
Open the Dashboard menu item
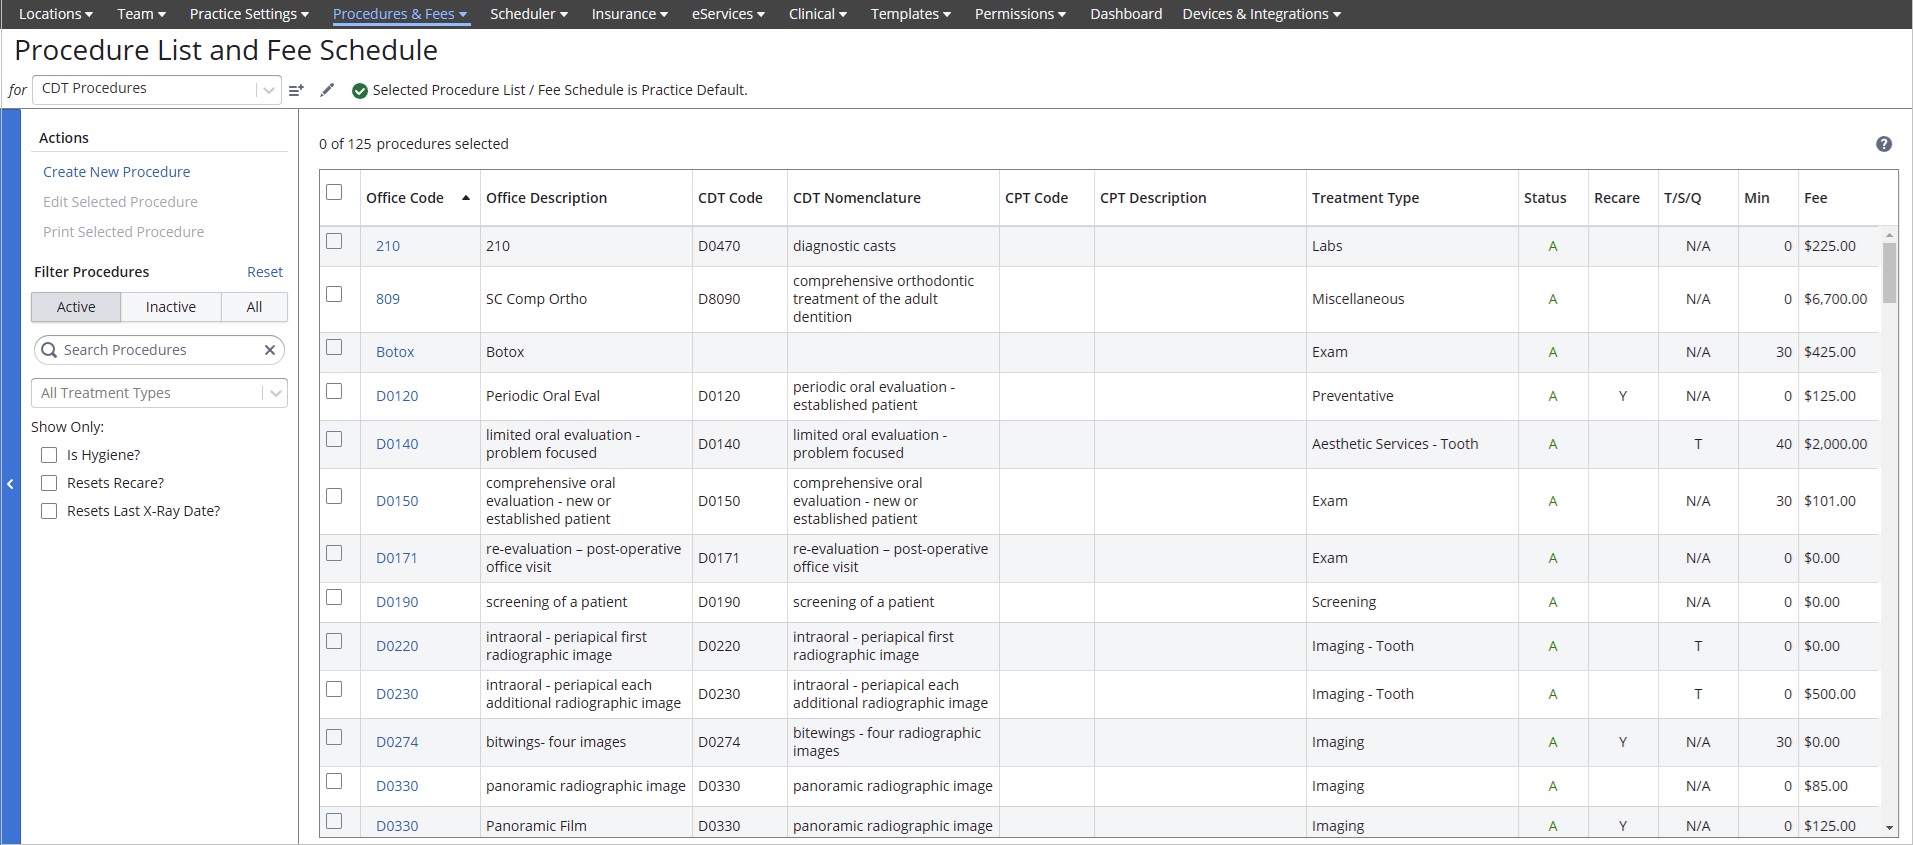click(x=1125, y=14)
